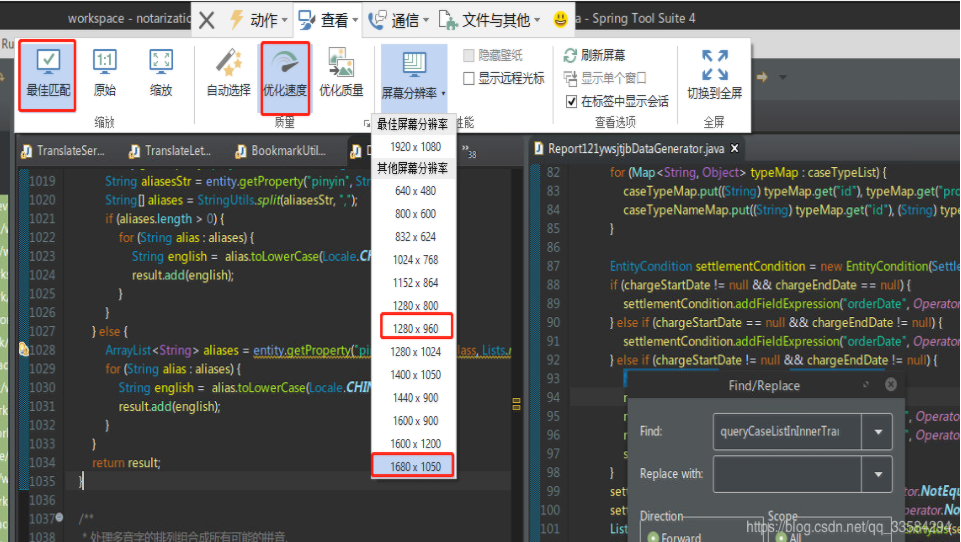Enable 显示远程光标 (show remote cursor) checkbox
Screen dimensions: 961x542
click(x=469, y=78)
